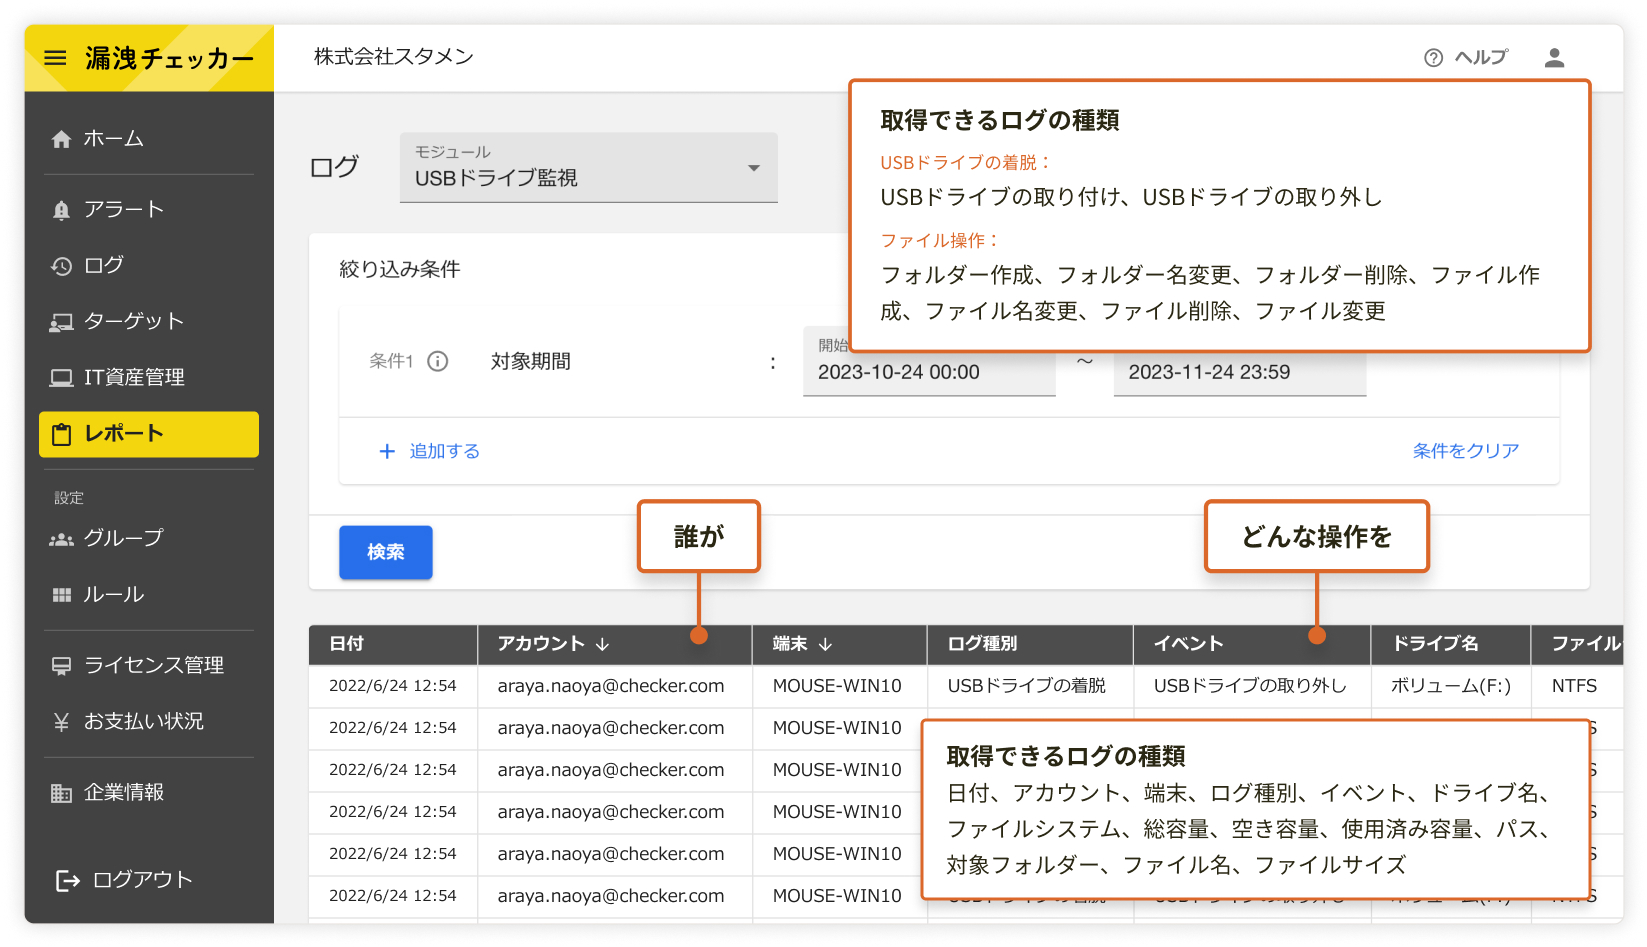Screen dimensions: 1647x947
Task: Open the ターゲット menu item
Action: pos(149,322)
